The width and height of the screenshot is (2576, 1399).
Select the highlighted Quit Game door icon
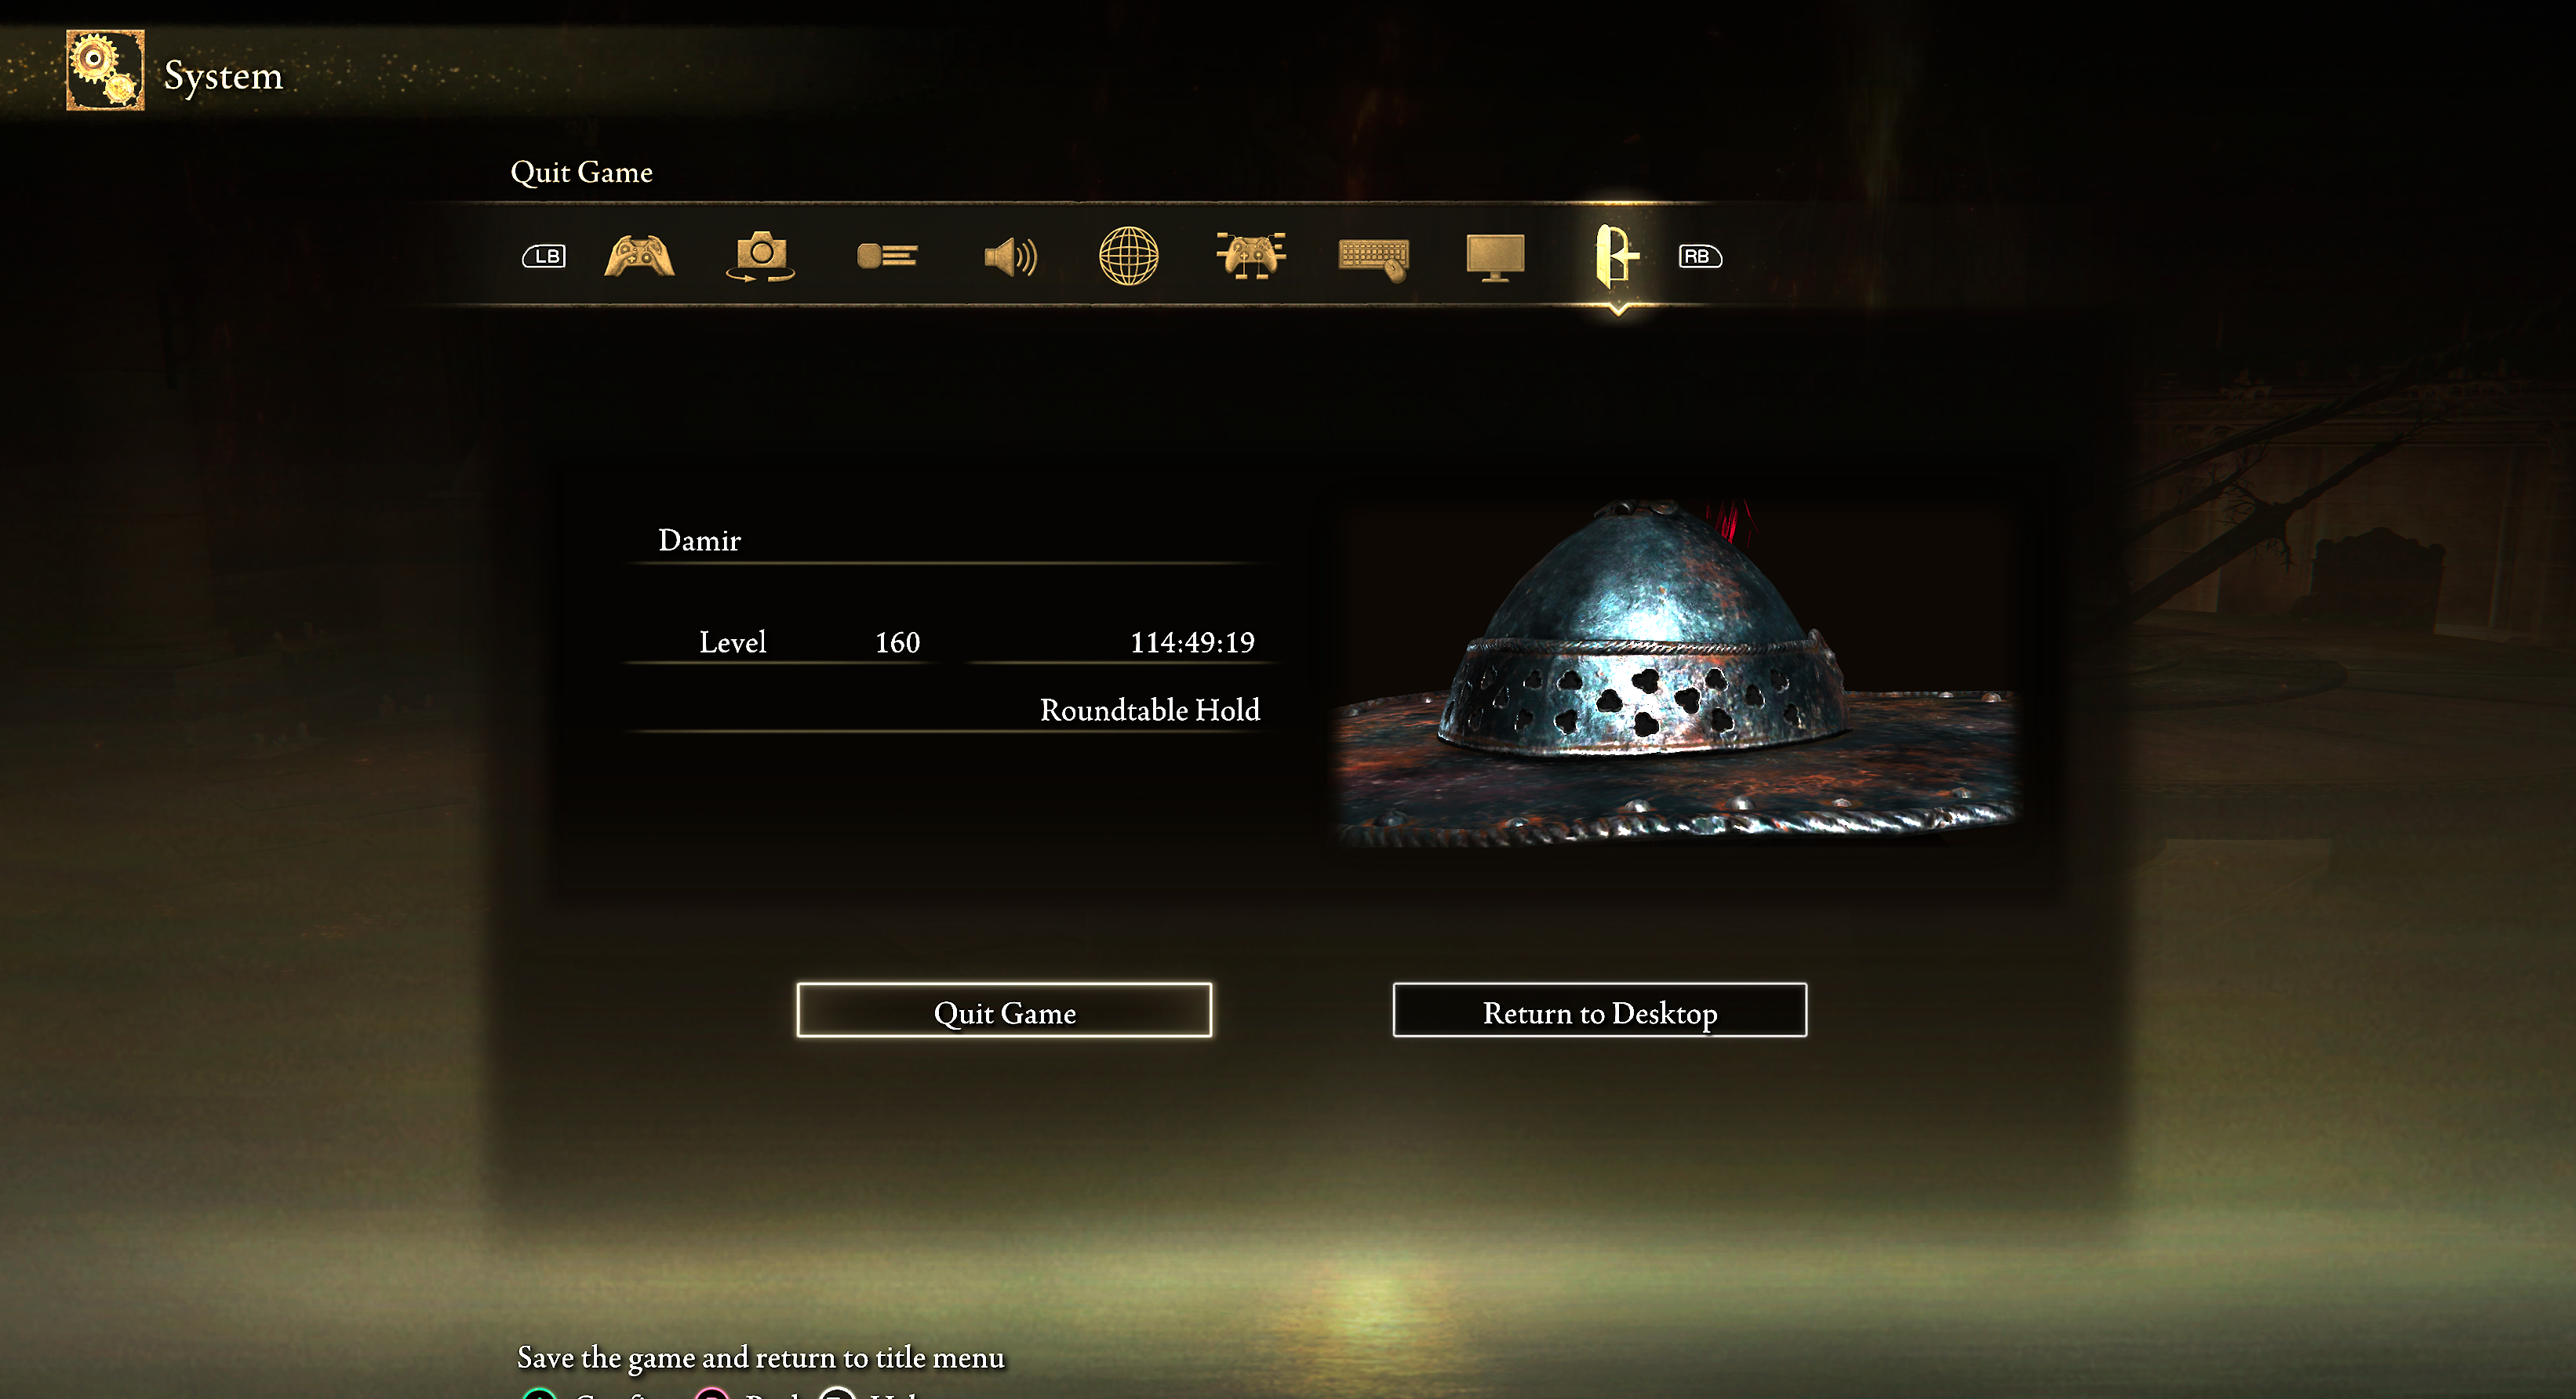point(1617,256)
